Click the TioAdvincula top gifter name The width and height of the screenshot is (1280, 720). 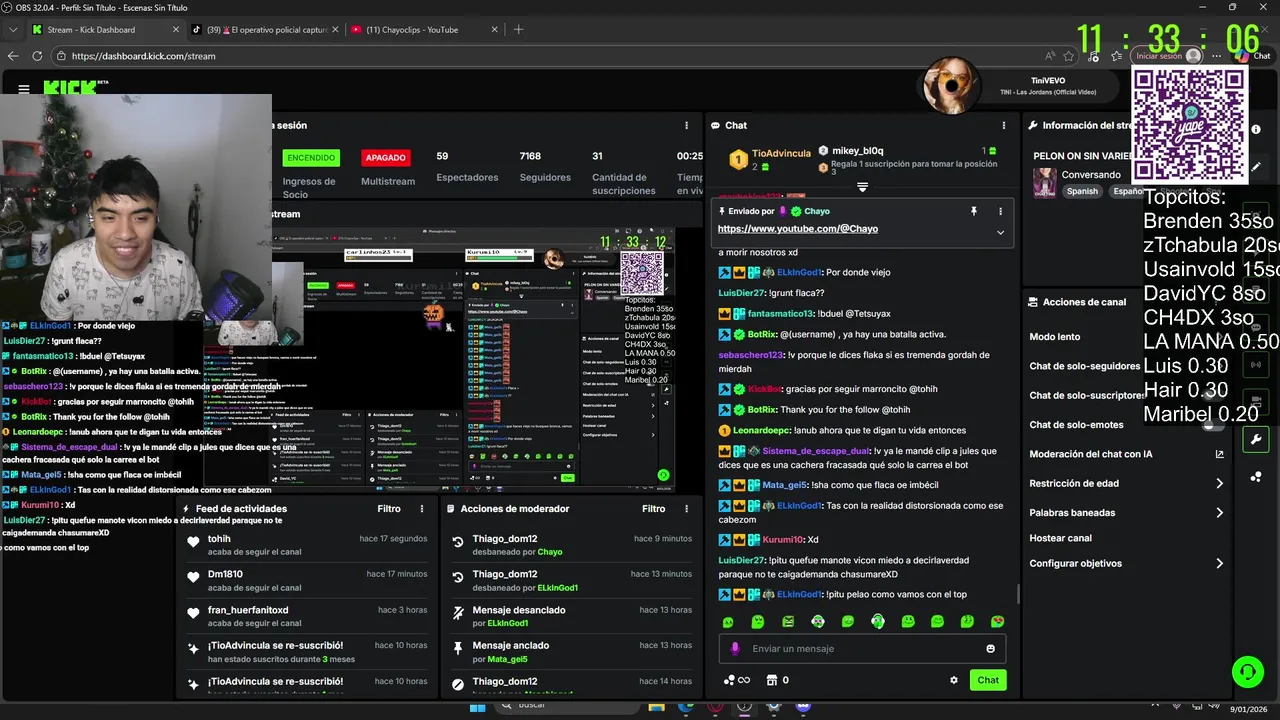781,154
